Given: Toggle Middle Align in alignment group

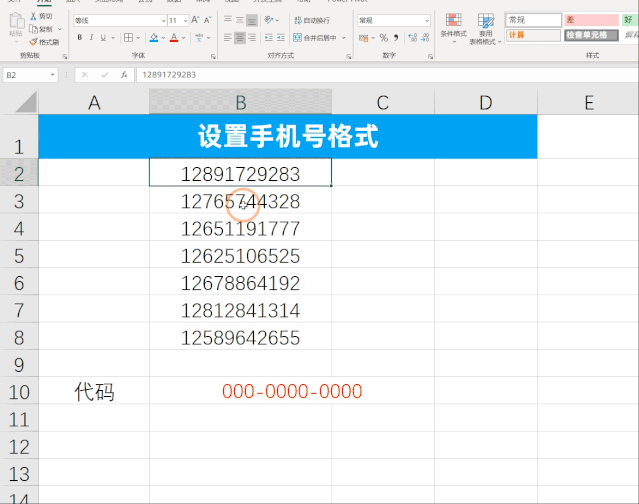Looking at the screenshot, I should 240,20.
